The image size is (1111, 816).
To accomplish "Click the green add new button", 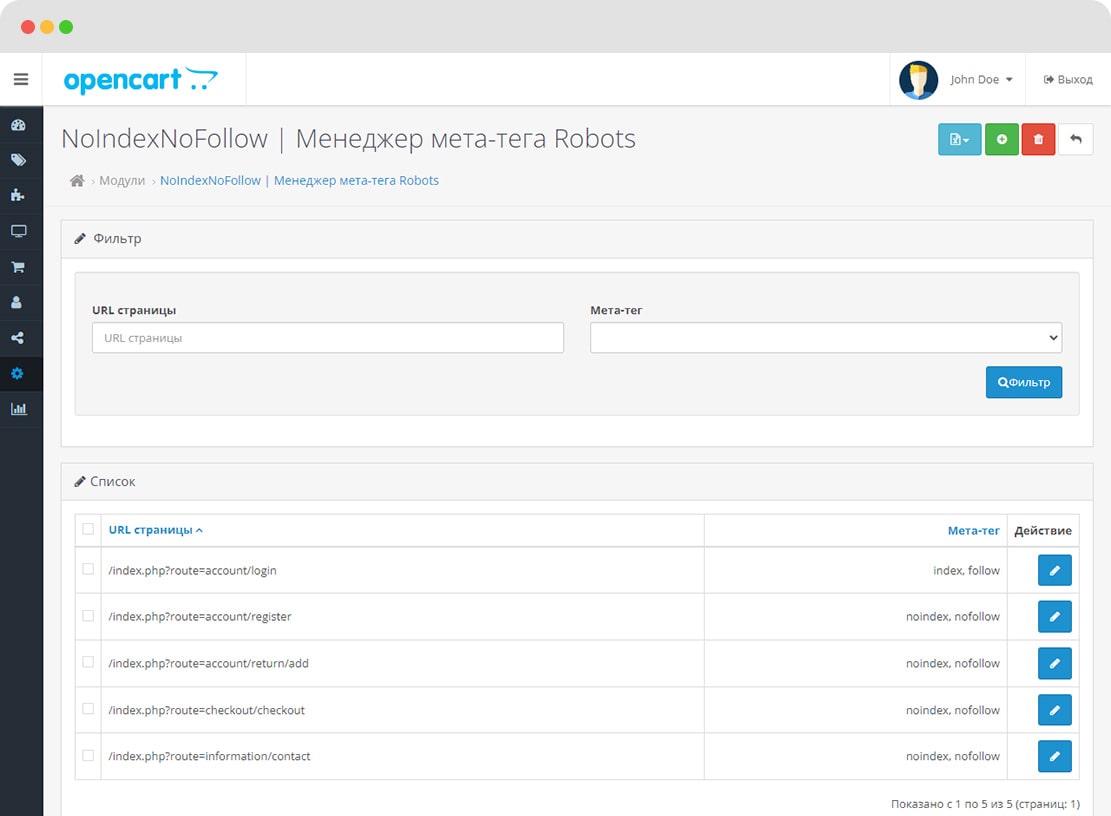I will pos(1002,140).
